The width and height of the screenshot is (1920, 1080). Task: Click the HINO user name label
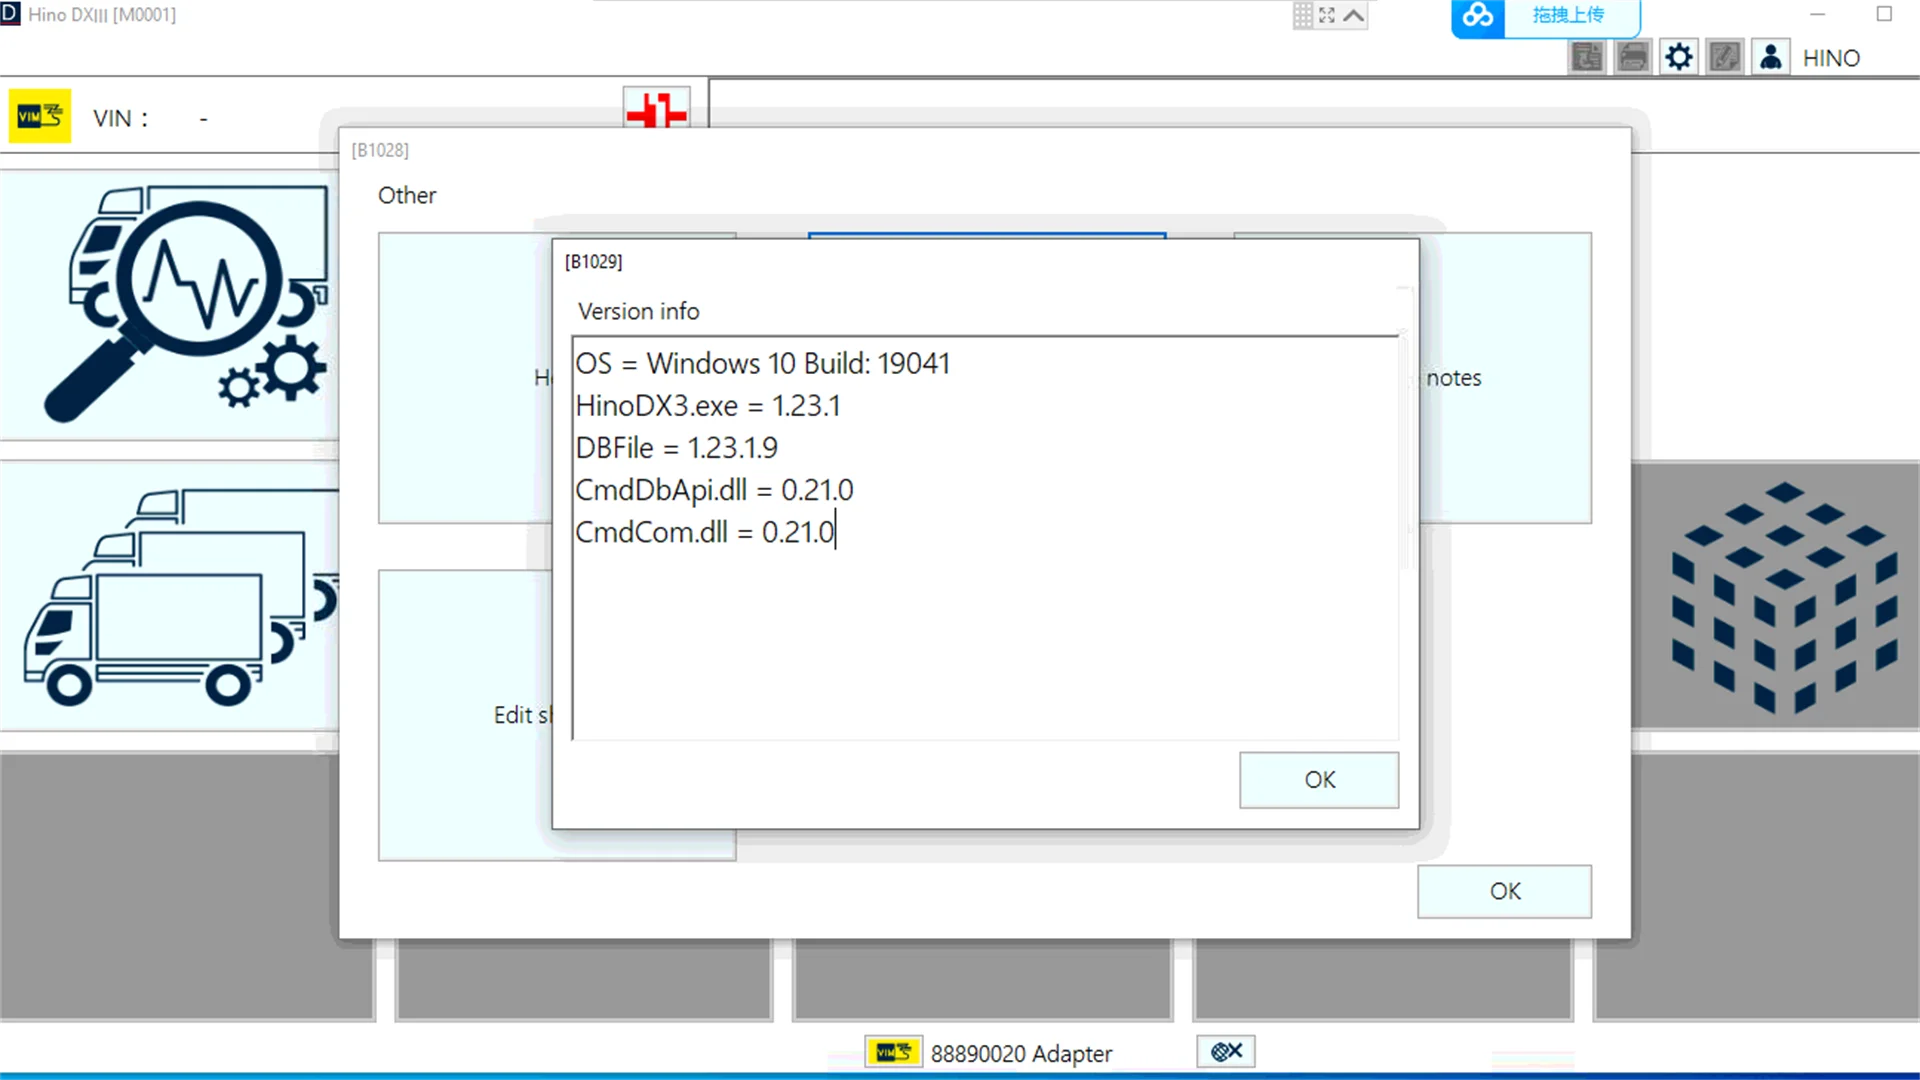[1831, 58]
